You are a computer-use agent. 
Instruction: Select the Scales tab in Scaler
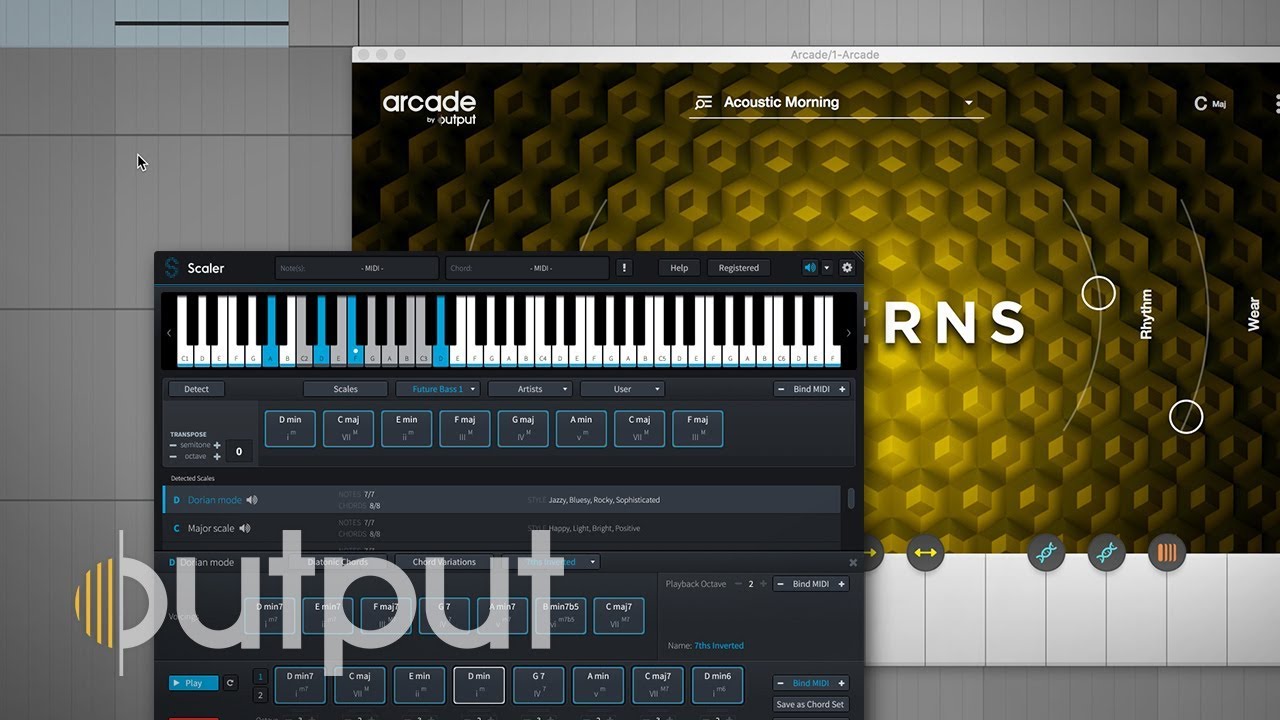[345, 389]
